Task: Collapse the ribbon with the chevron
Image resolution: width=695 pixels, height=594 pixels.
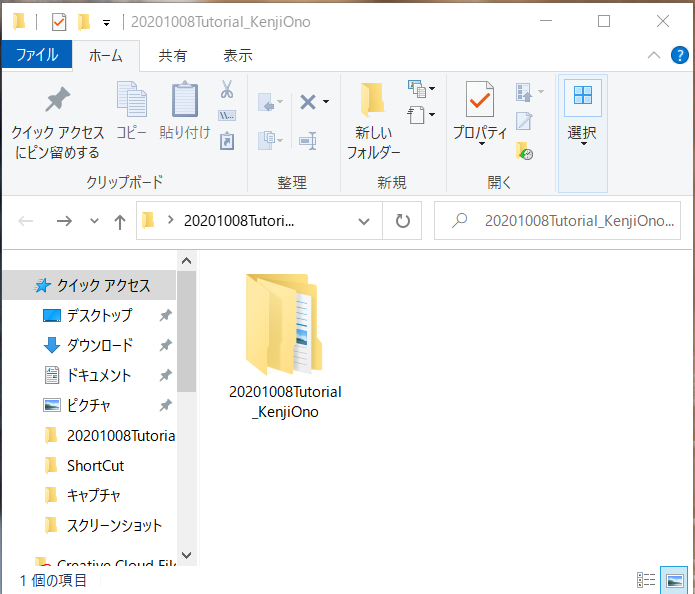Action: [x=654, y=55]
